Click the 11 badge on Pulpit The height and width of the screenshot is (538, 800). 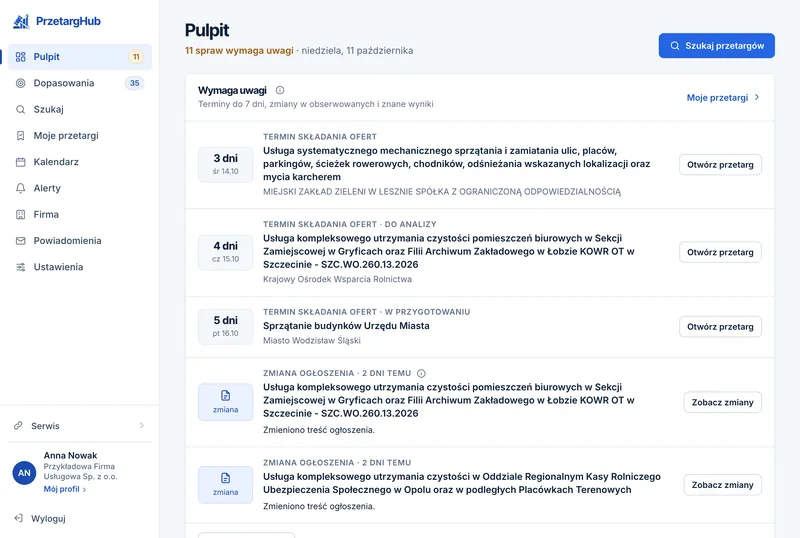click(136, 57)
